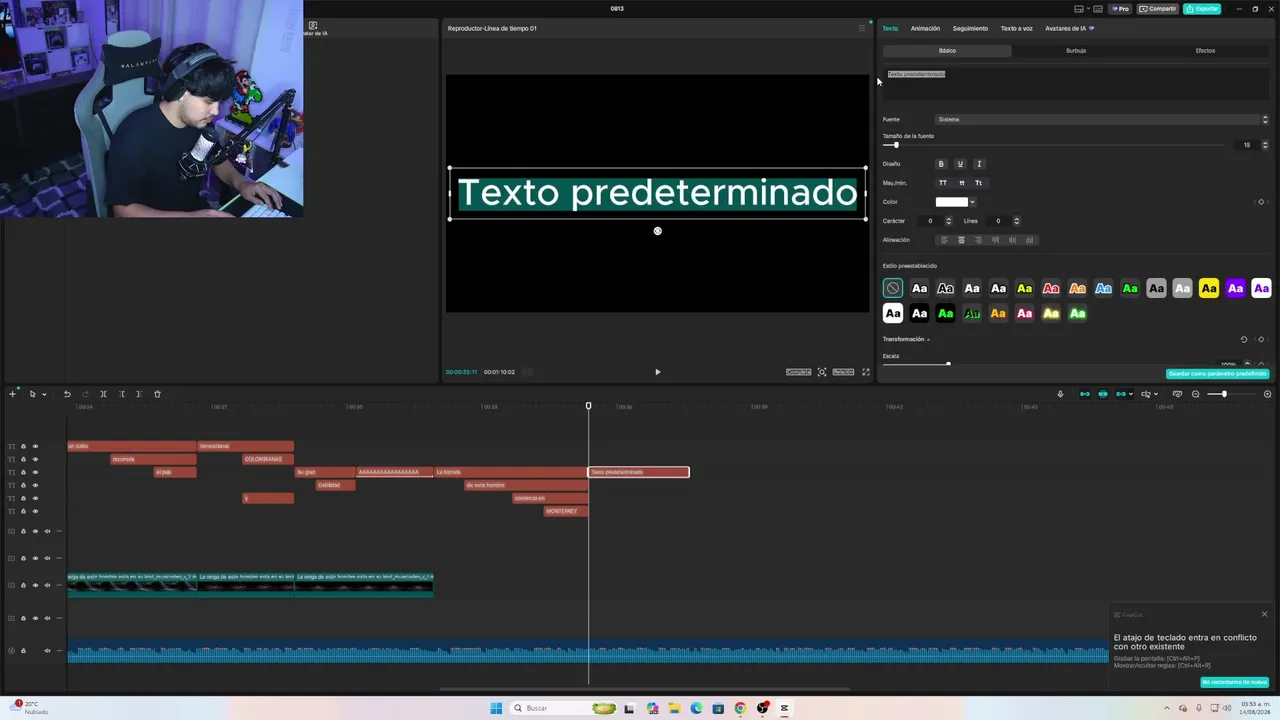Screen dimensions: 1280x720
Task: Open the Fuente font dropdown
Action: [x=1102, y=119]
